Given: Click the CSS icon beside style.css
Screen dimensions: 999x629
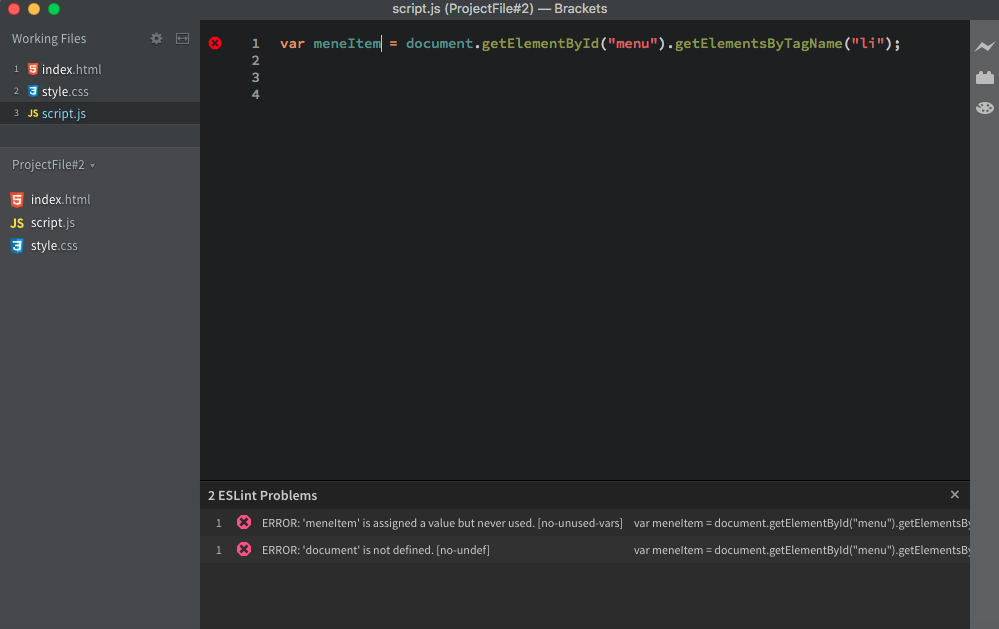Looking at the screenshot, I should coord(31,91).
